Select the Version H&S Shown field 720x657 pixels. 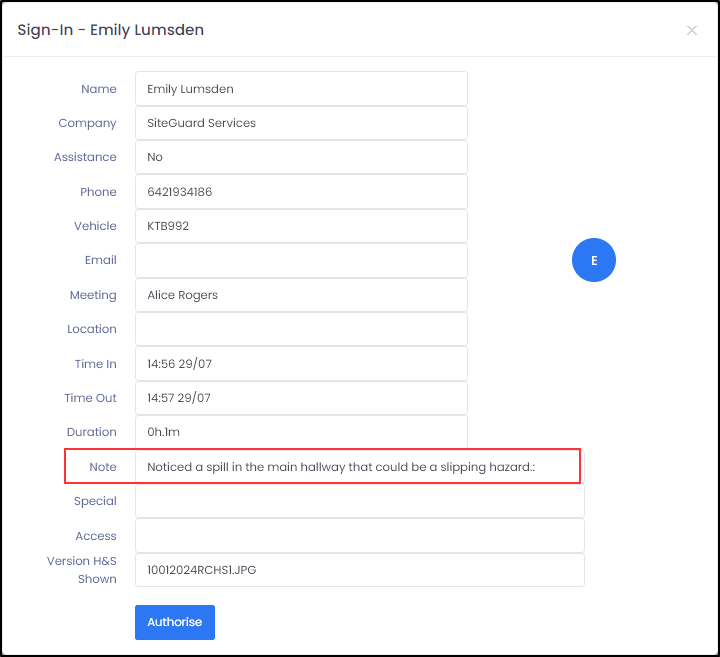(x=360, y=570)
